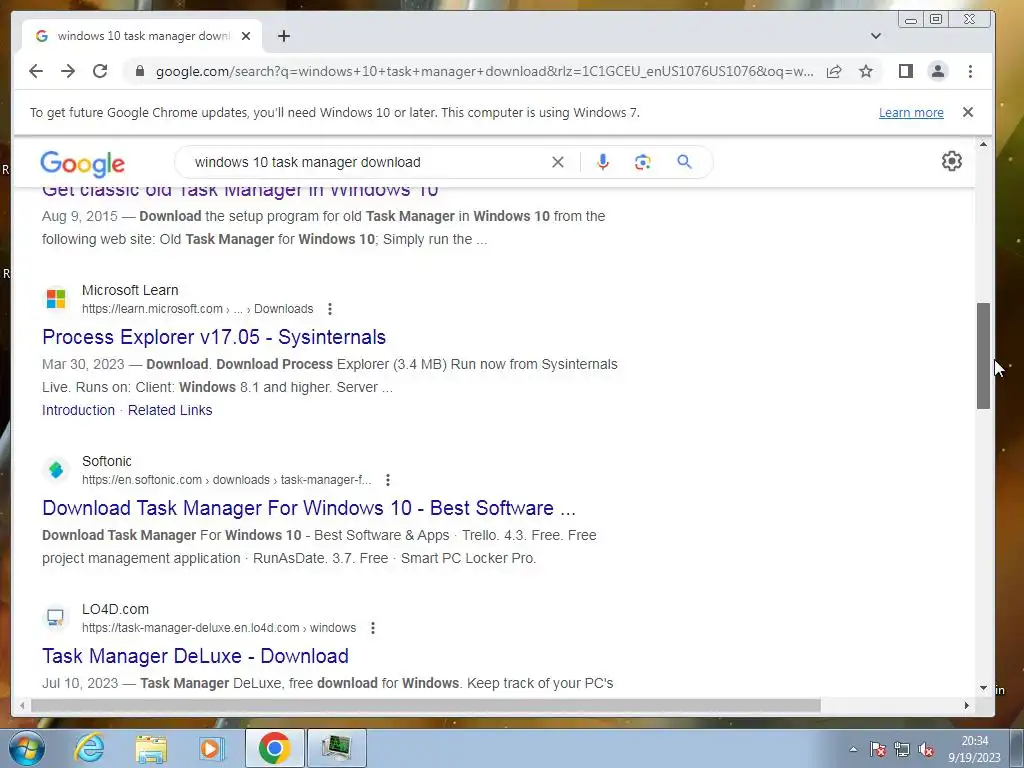Image resolution: width=1024 pixels, height=768 pixels.
Task: Click the horizontal scroll left arrow
Action: click(x=22, y=705)
